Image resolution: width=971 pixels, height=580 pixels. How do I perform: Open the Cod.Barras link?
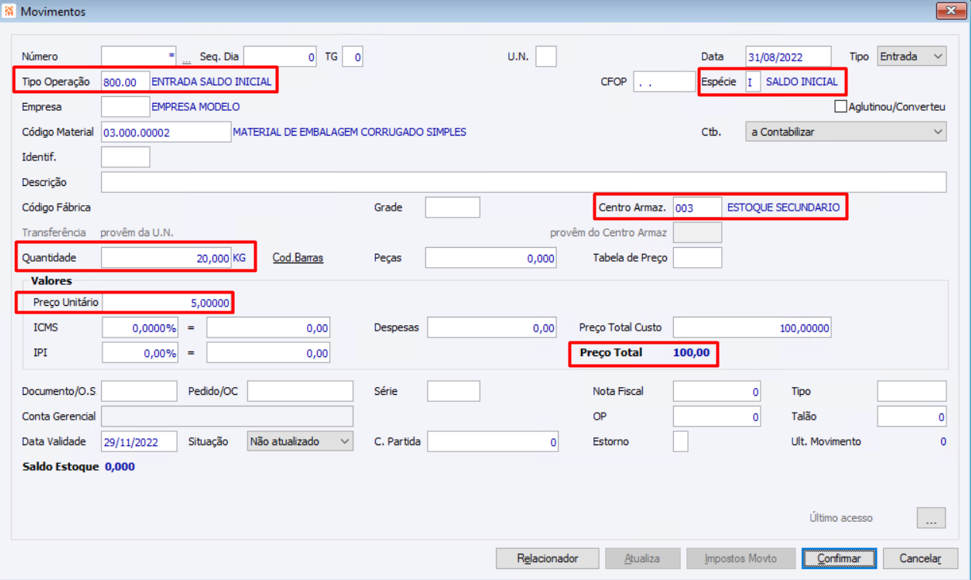coord(298,258)
